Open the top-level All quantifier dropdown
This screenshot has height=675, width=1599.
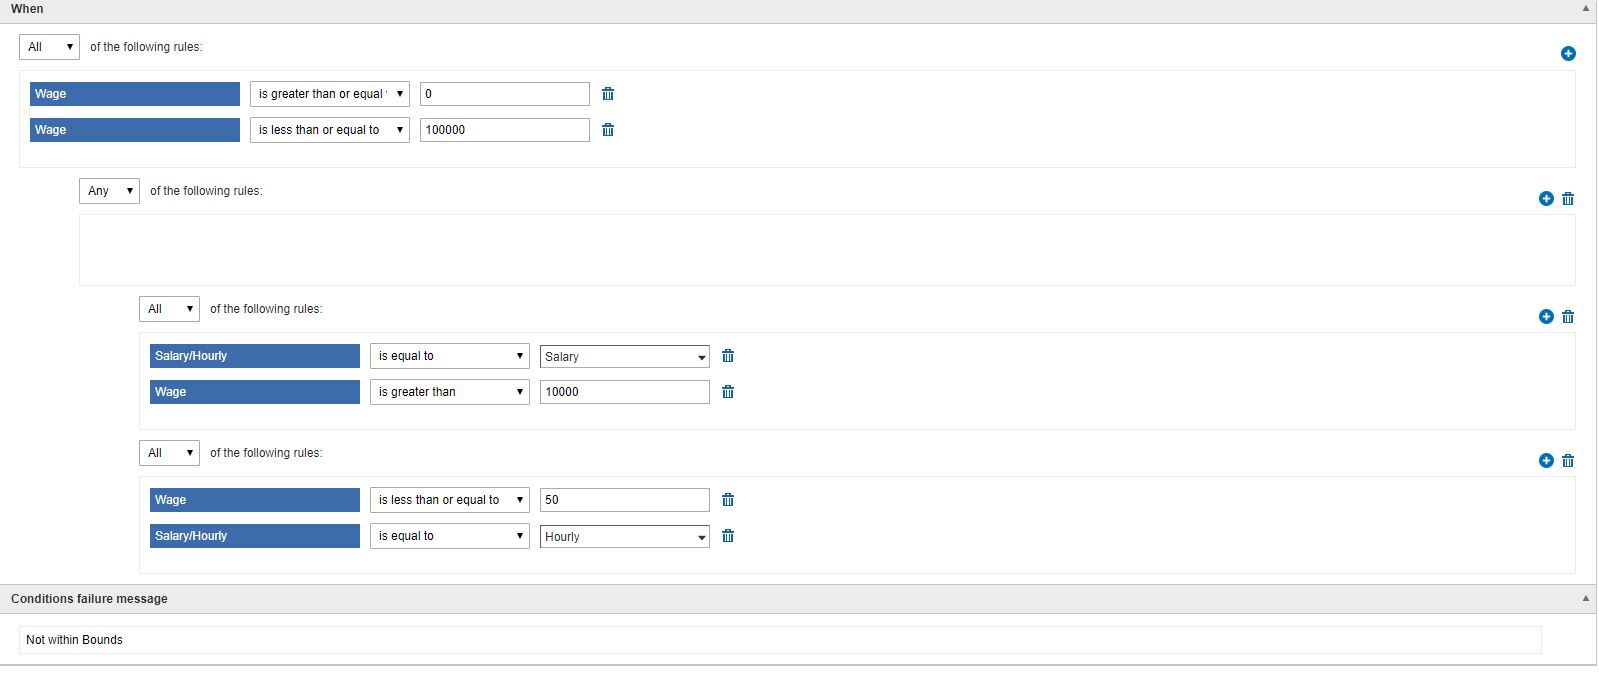pos(49,47)
